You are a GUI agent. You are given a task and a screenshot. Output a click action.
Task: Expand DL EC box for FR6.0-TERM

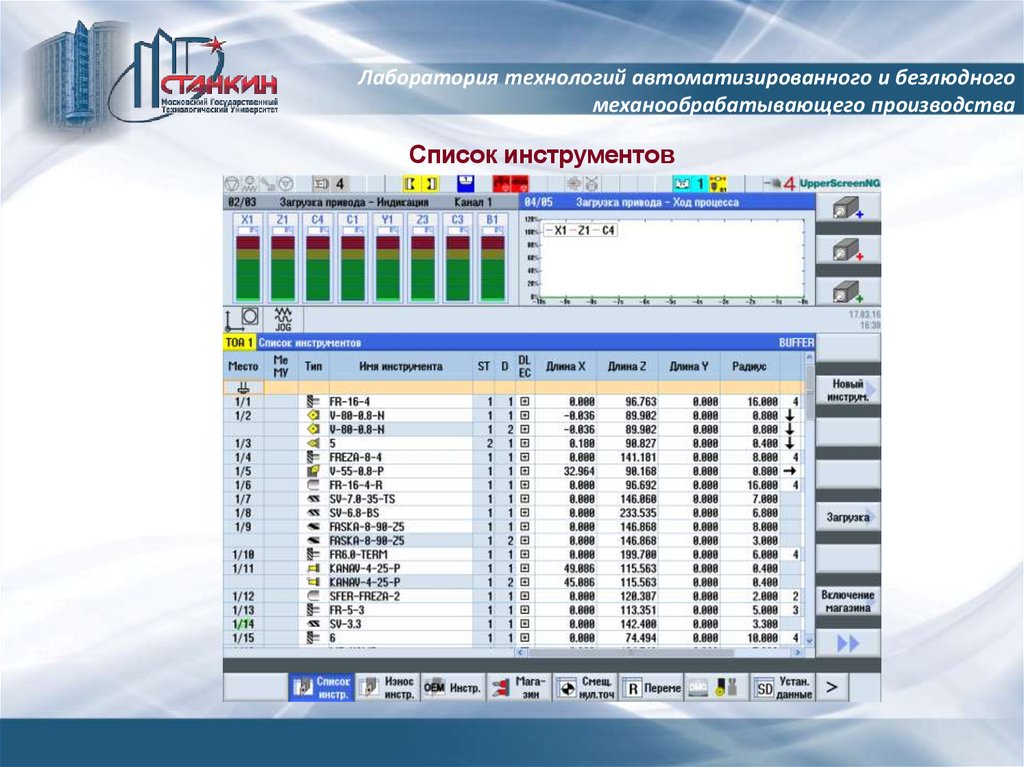pyautogui.click(x=524, y=555)
